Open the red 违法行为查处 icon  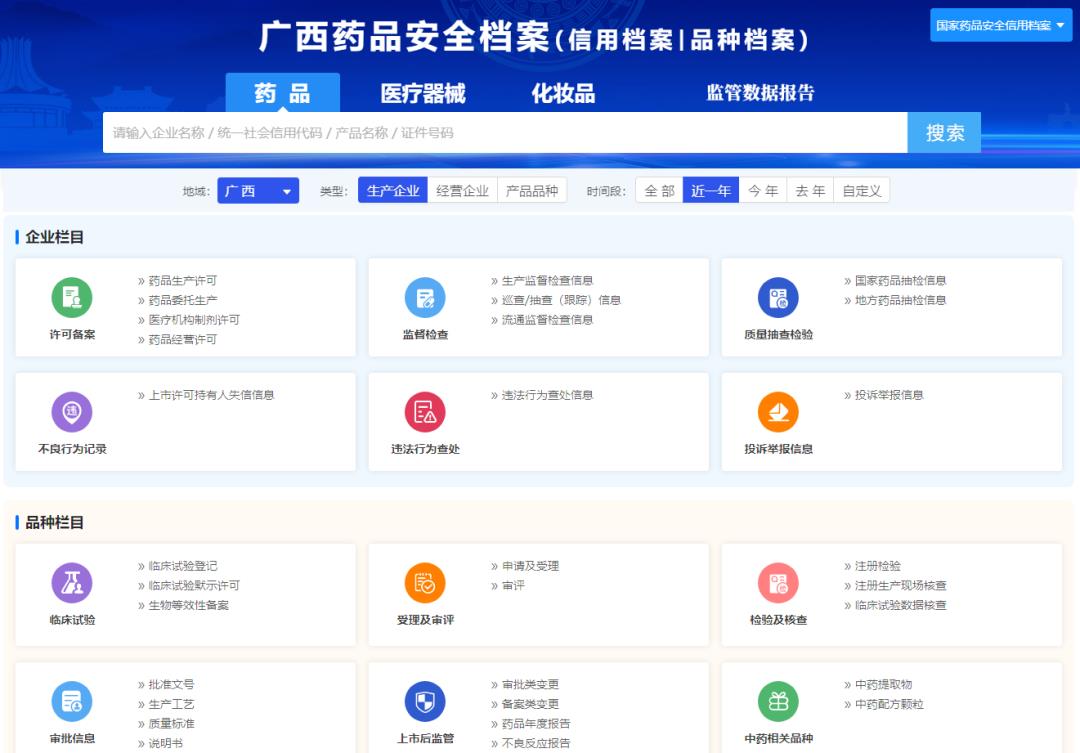tap(425, 412)
